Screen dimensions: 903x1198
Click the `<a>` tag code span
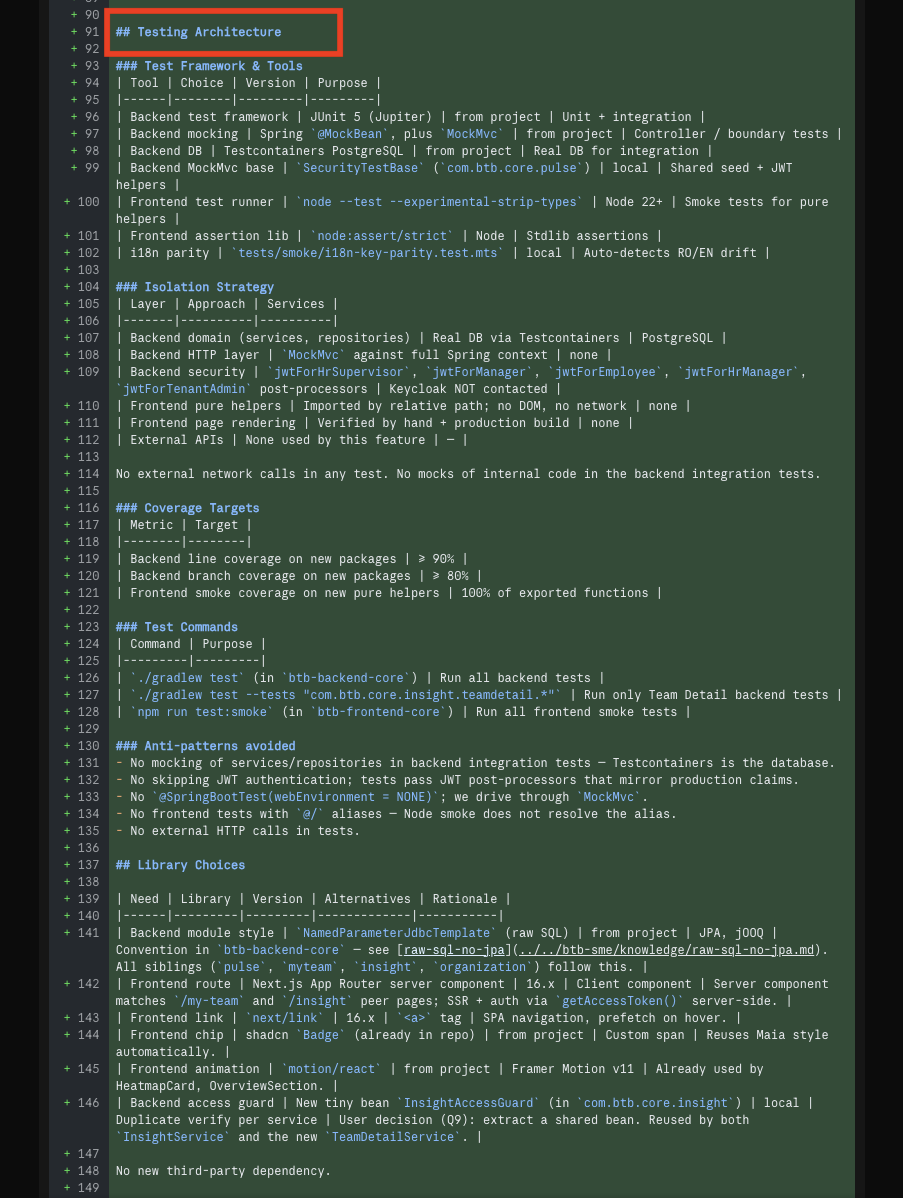[415, 1018]
